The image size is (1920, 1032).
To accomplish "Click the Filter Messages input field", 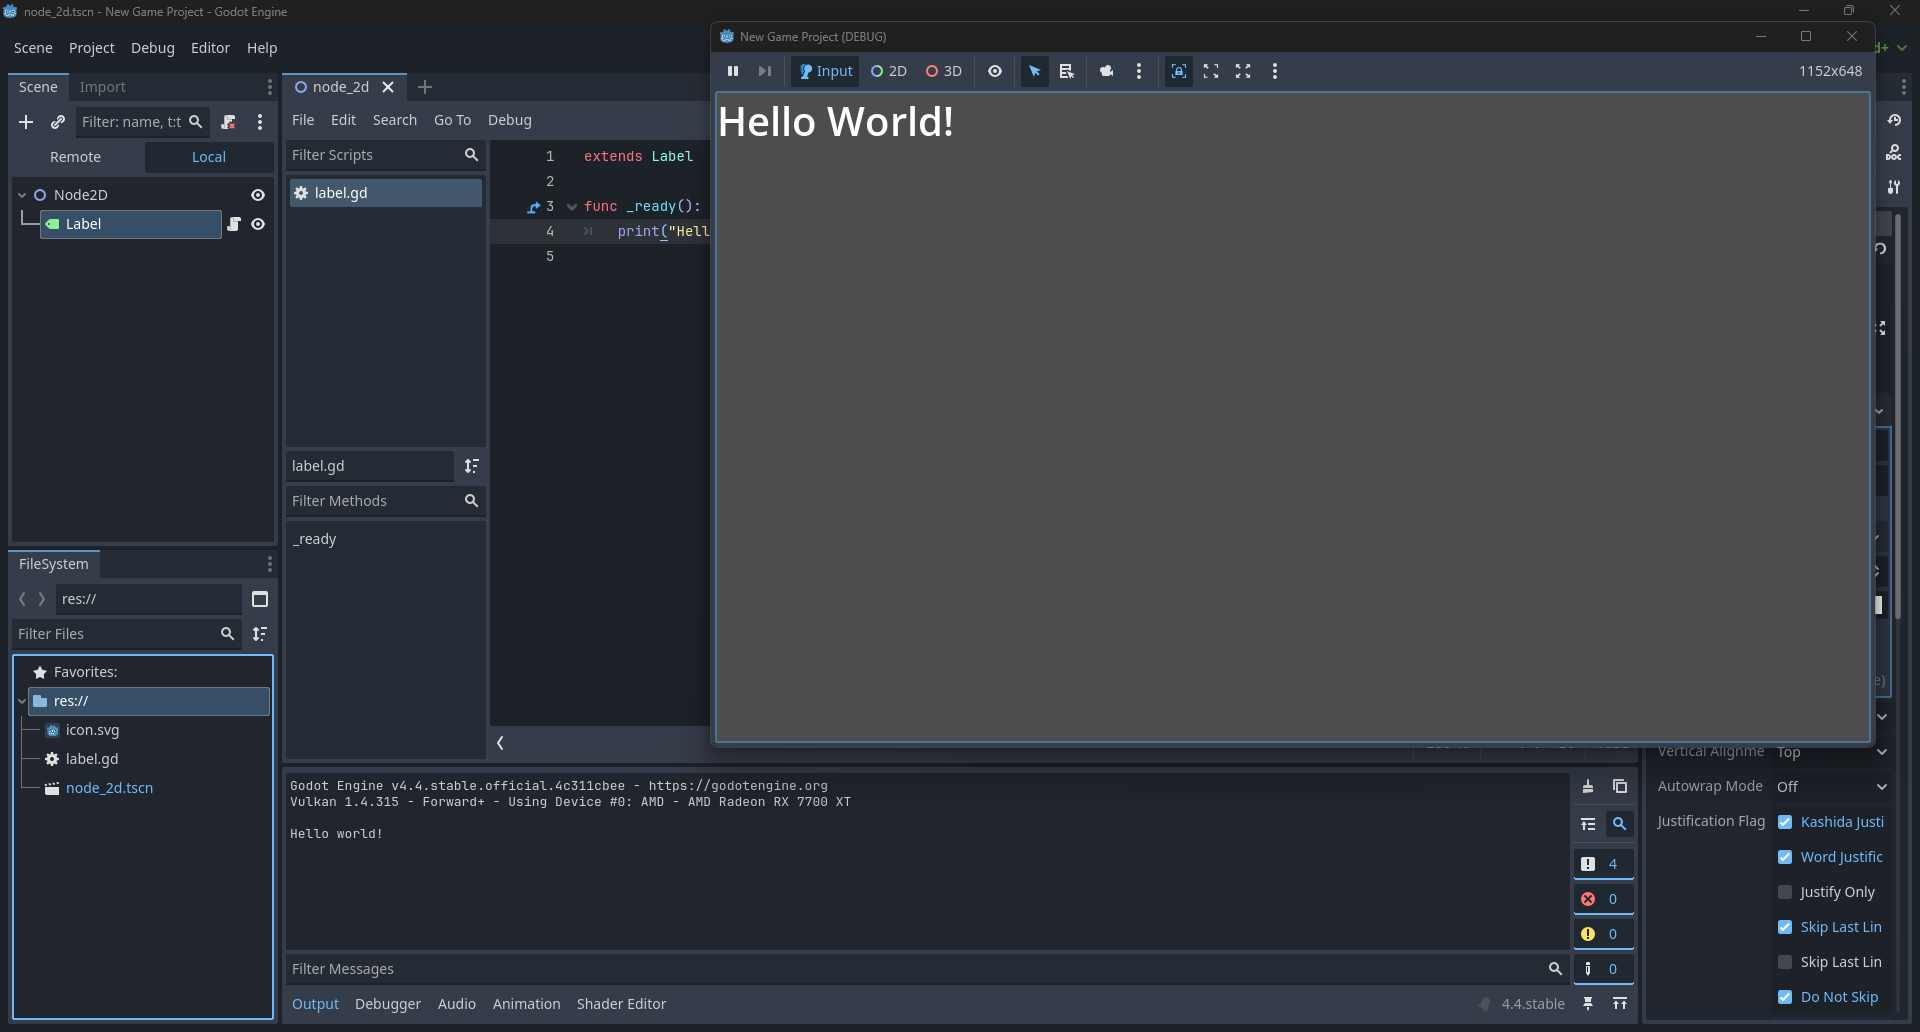I will pos(915,969).
